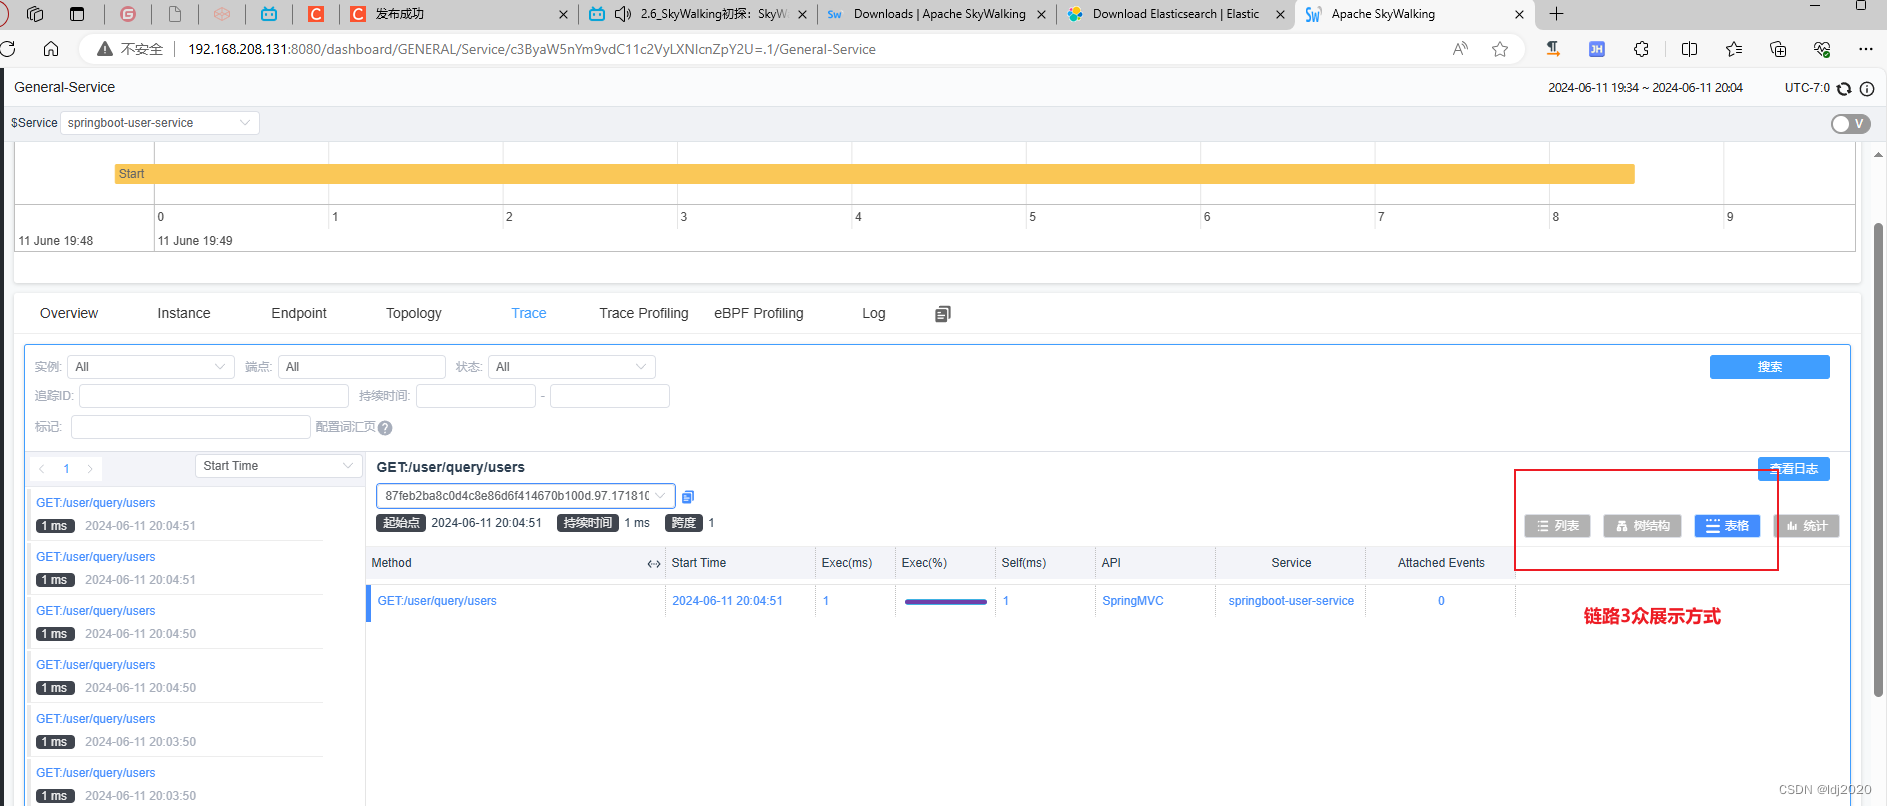Switch trace view to 树结构 tree
This screenshot has height=806, width=1887.
[x=1642, y=526]
